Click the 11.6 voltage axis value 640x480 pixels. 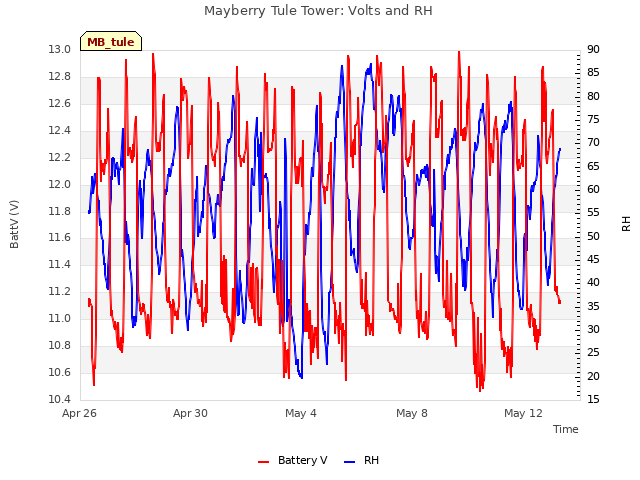pos(59,237)
